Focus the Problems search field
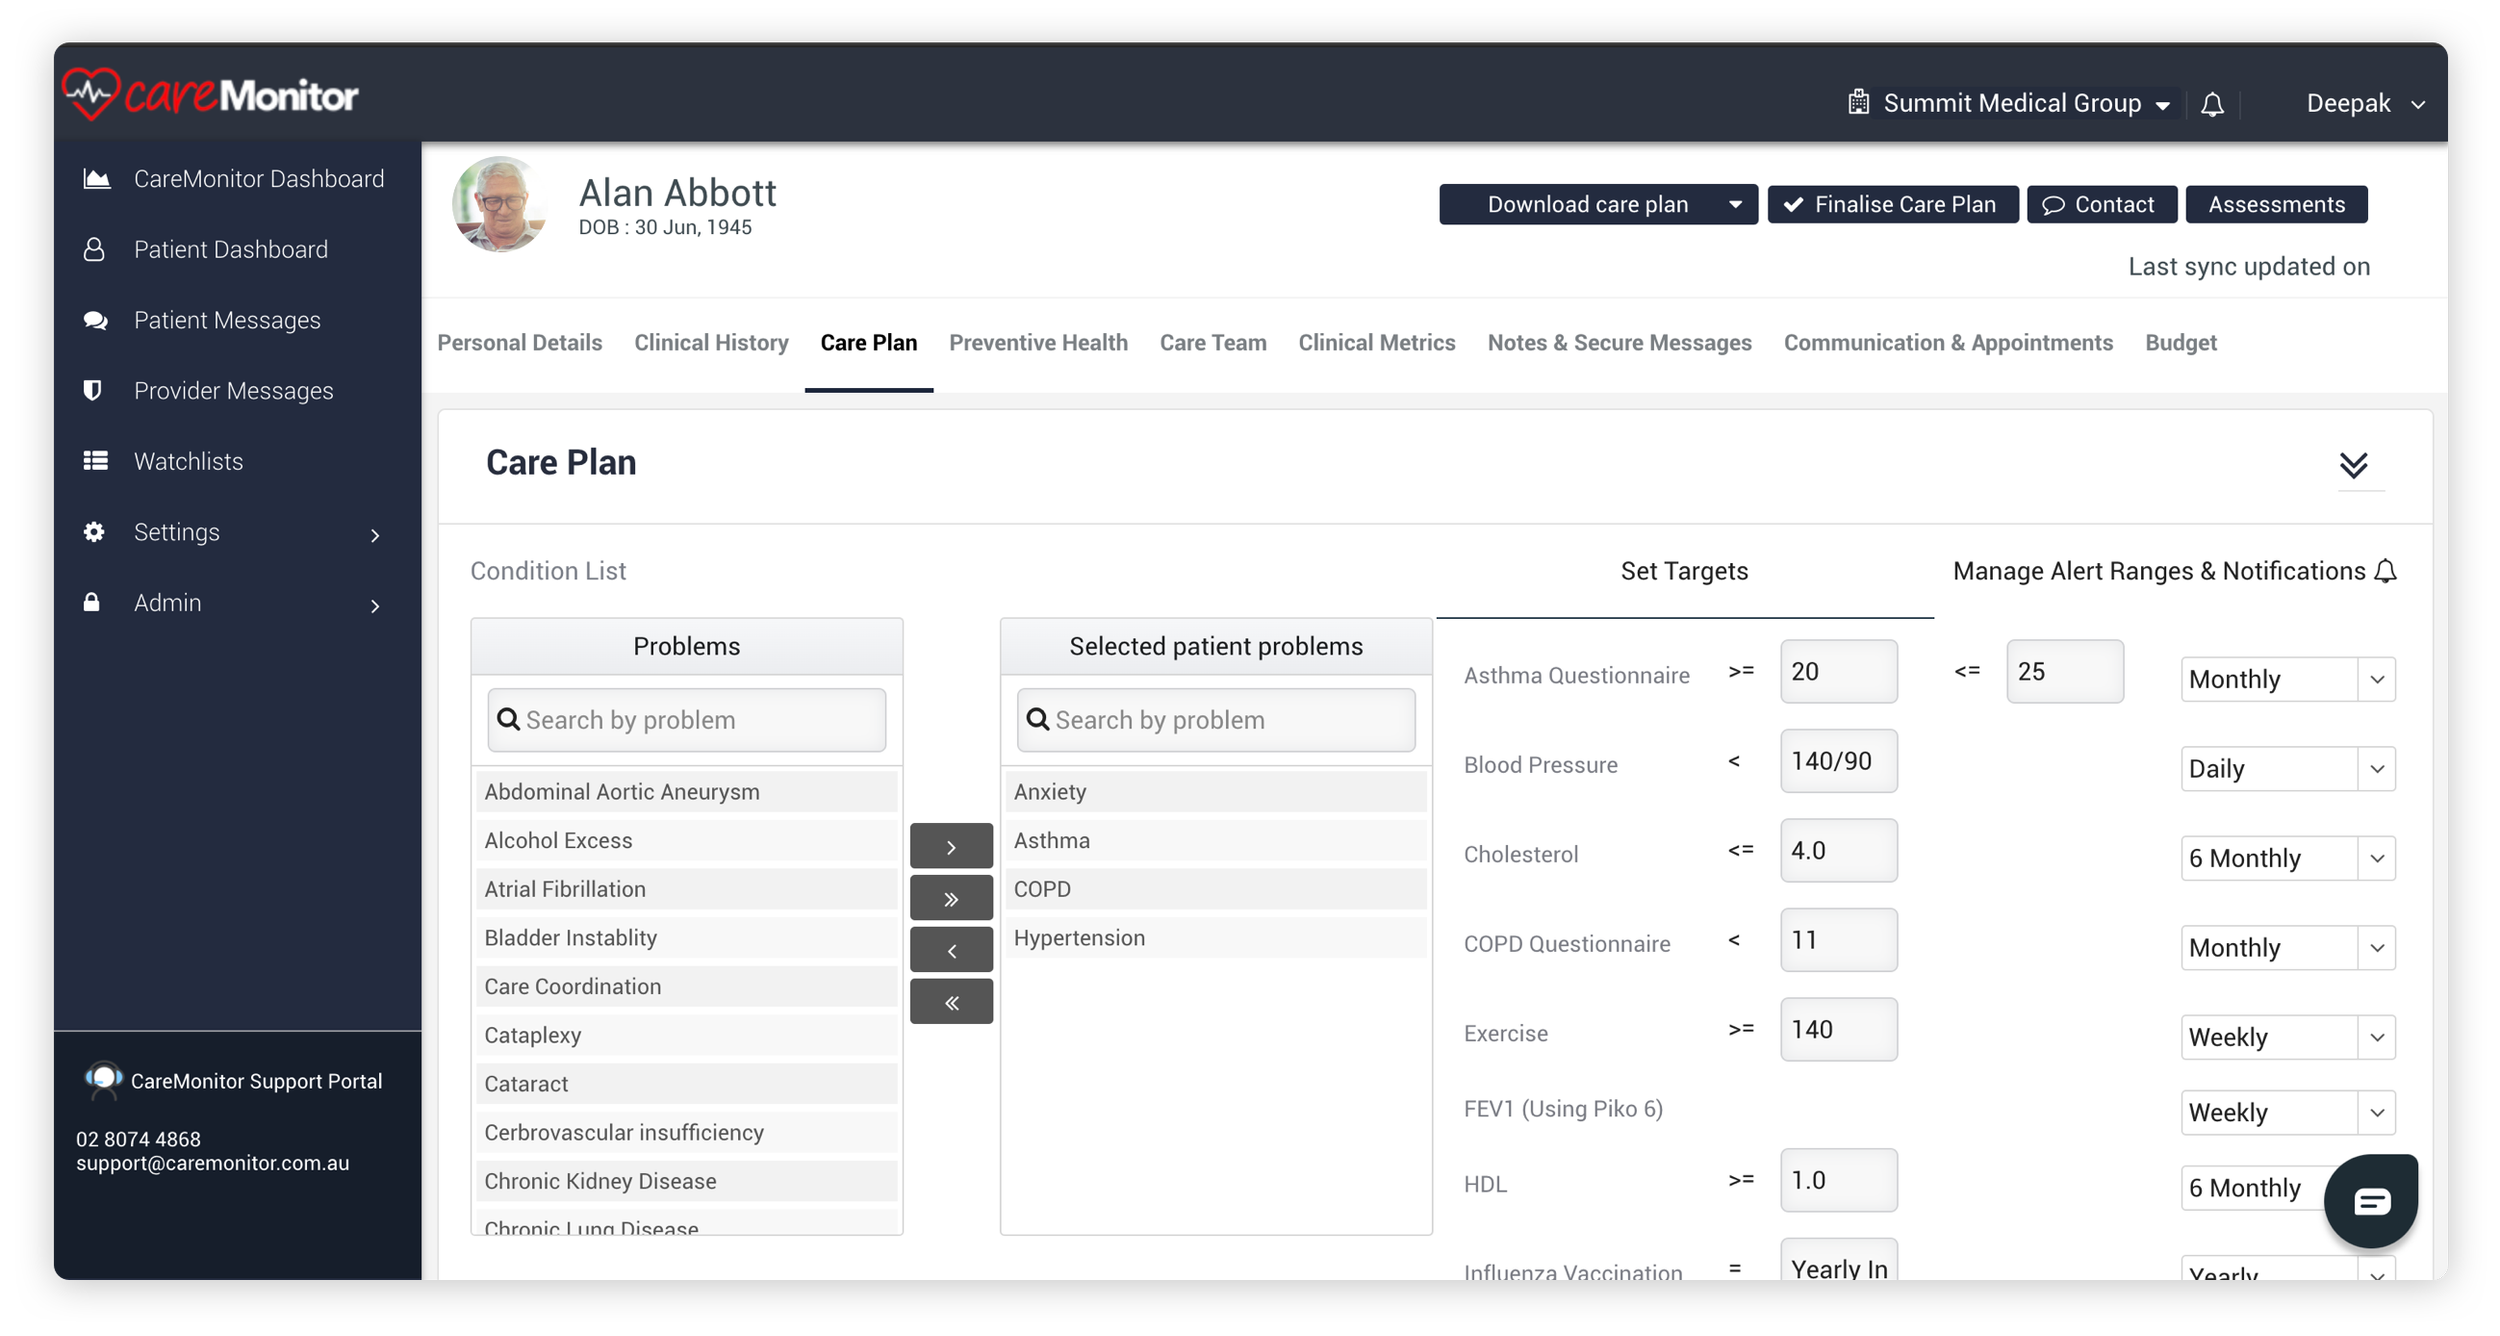The width and height of the screenshot is (2500, 1336). 686,720
